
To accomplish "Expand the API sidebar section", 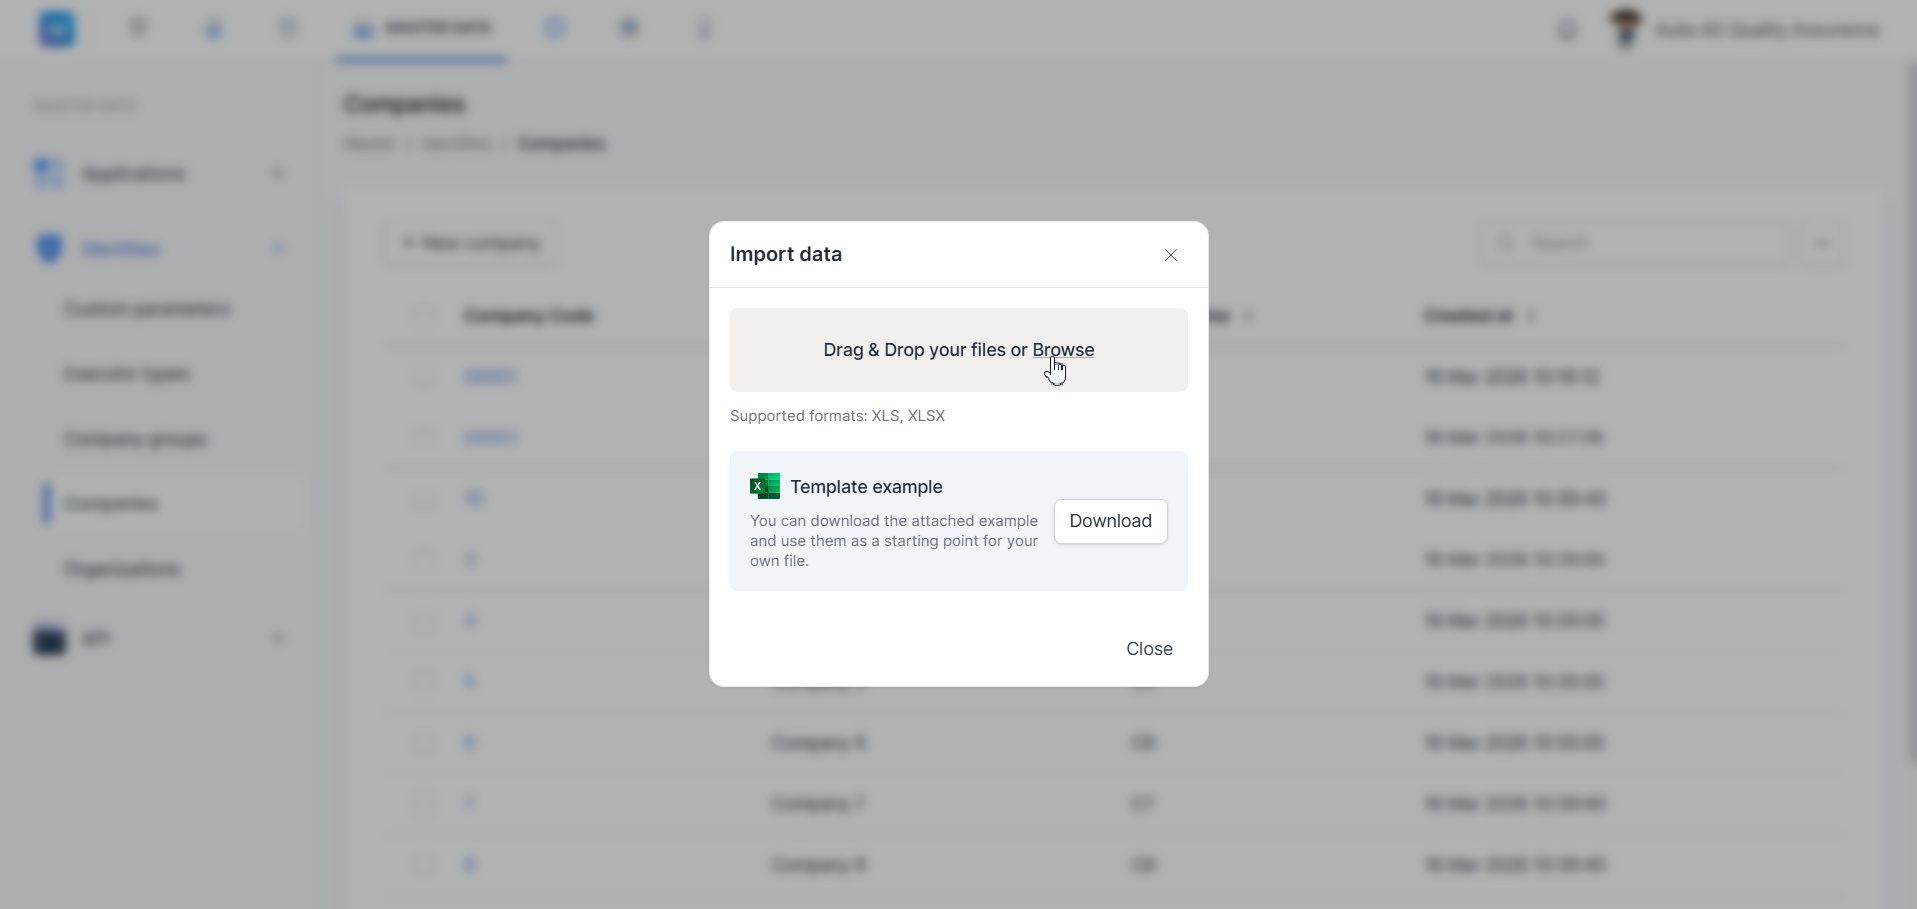I will tap(160, 639).
